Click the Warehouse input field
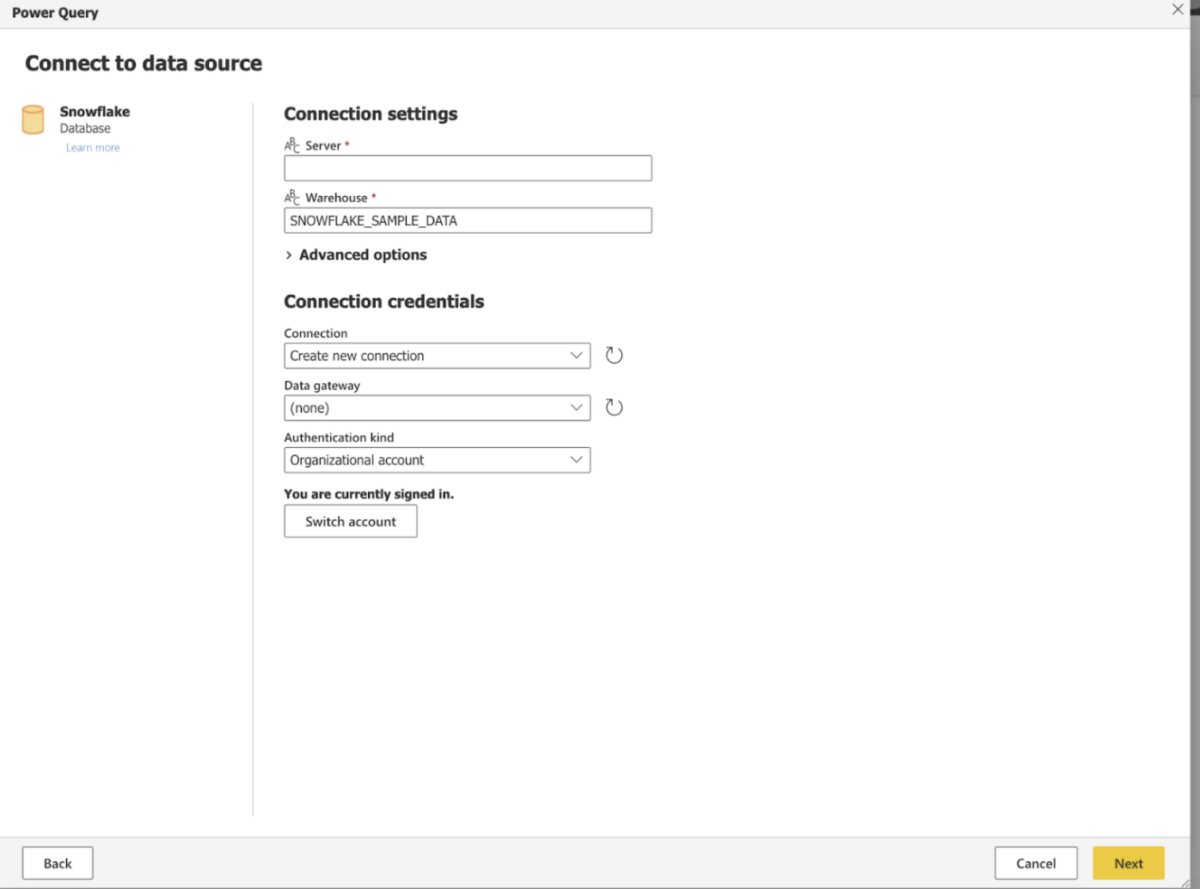This screenshot has height=889, width=1200. [468, 220]
